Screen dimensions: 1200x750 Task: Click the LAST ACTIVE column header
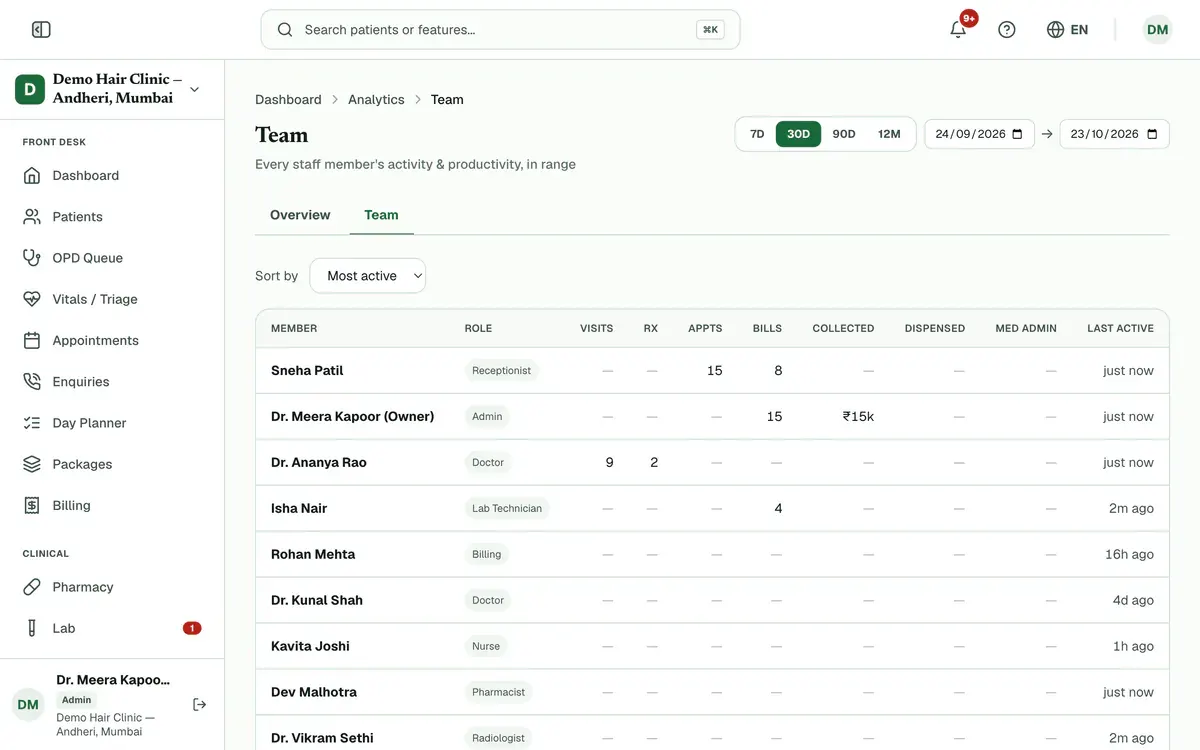pos(1120,328)
